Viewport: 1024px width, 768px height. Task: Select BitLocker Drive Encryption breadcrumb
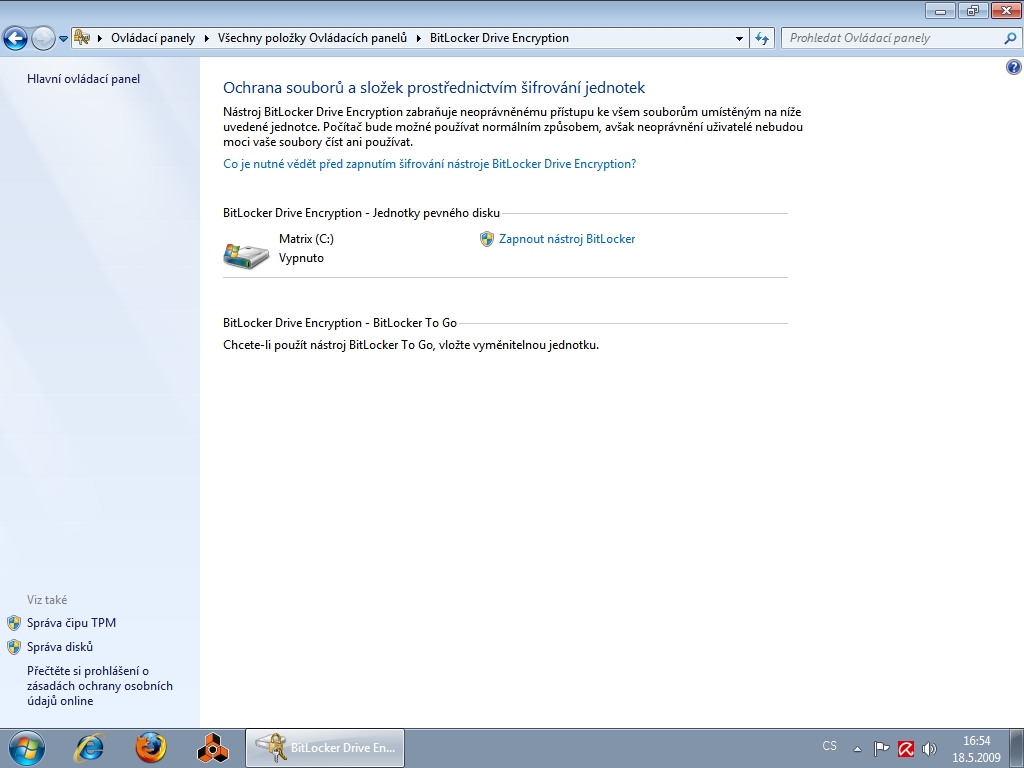click(499, 38)
